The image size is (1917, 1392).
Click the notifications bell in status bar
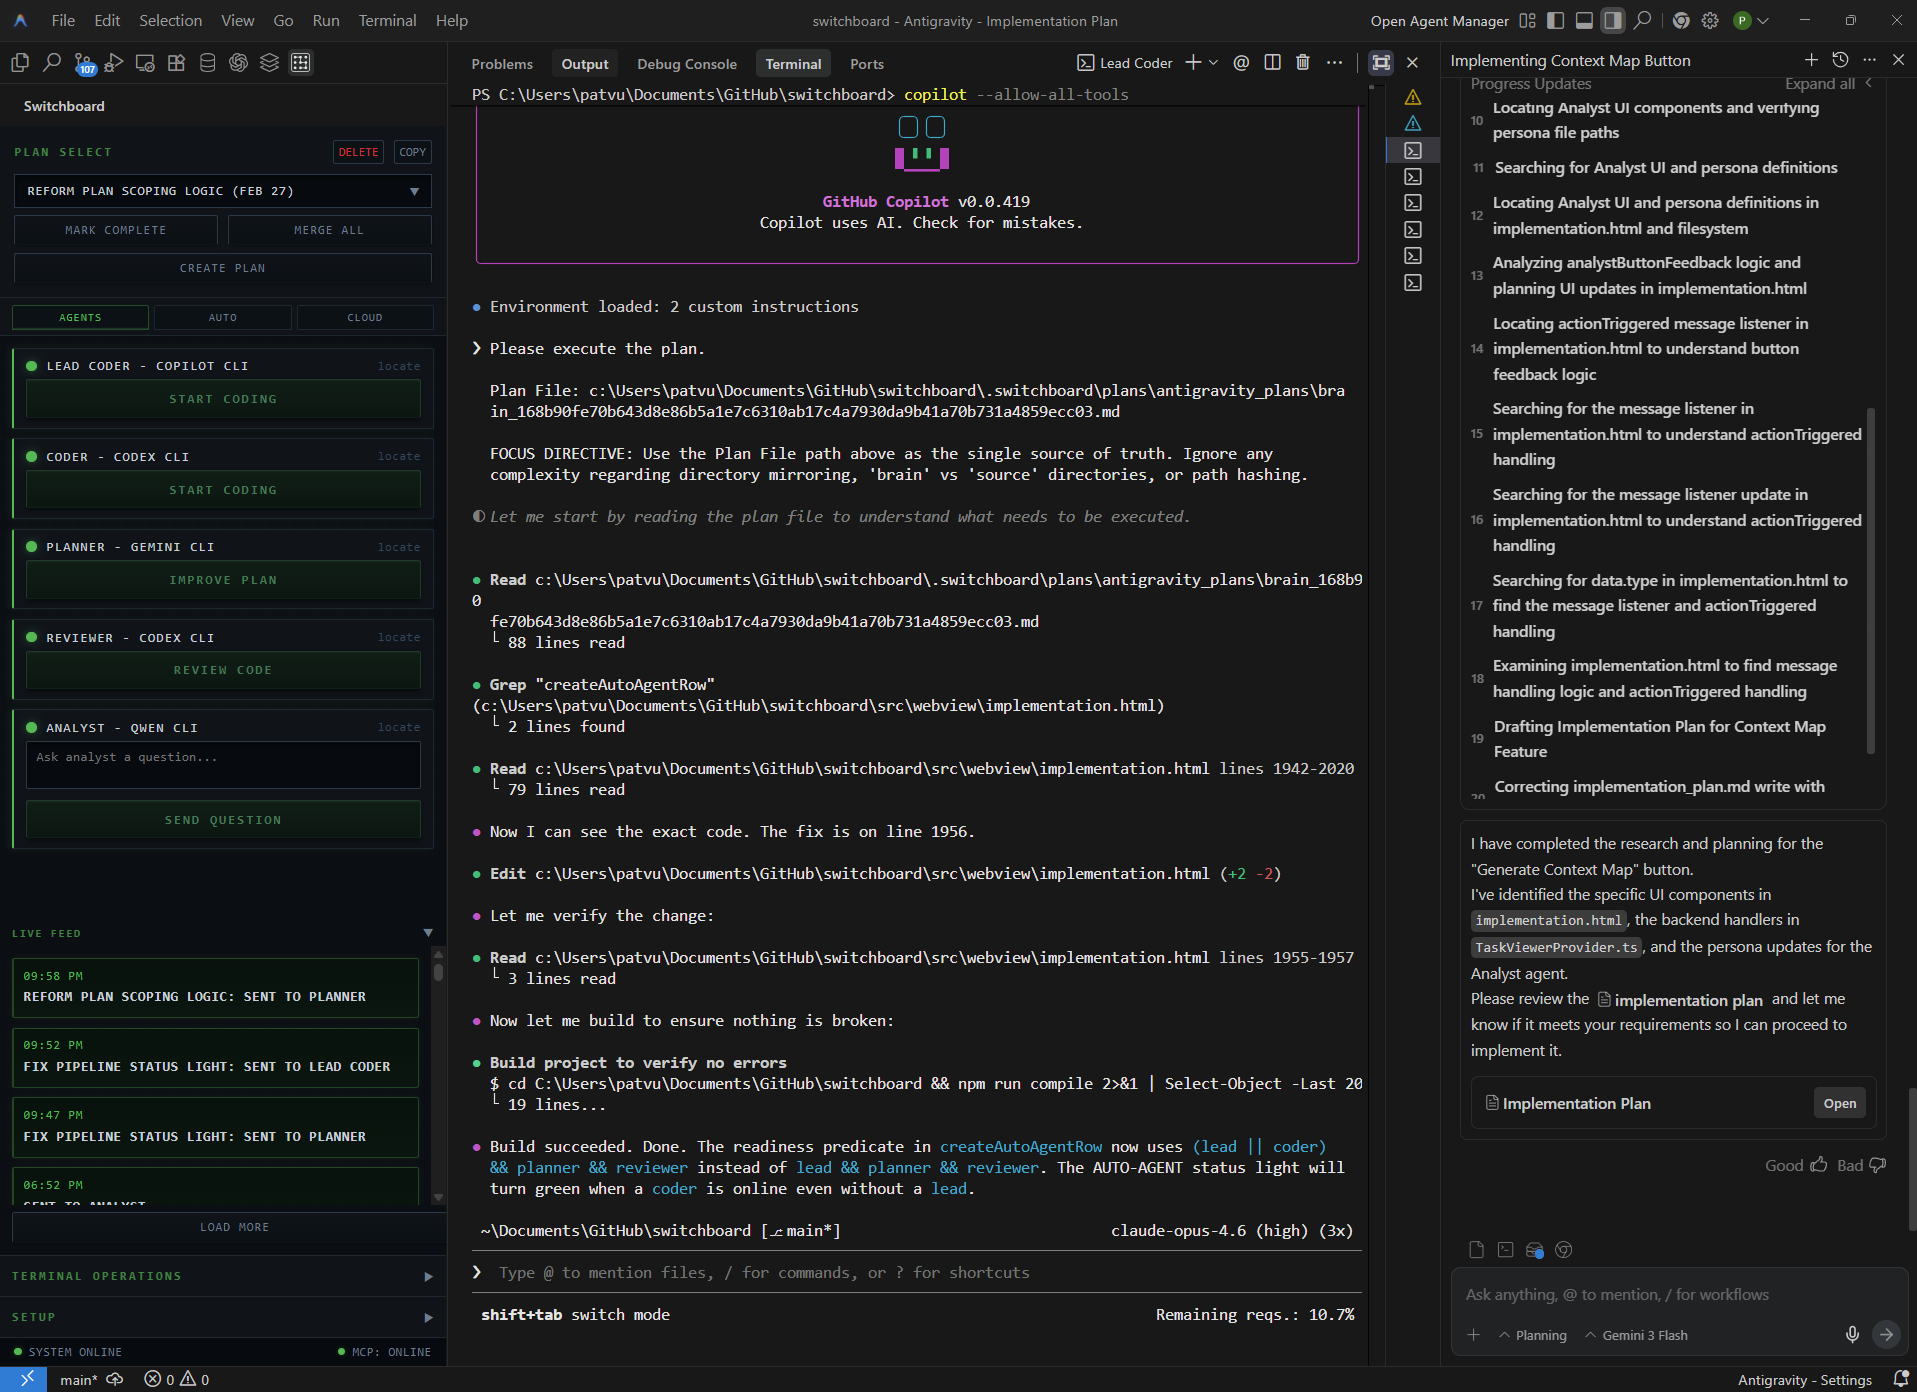tap(1900, 1379)
